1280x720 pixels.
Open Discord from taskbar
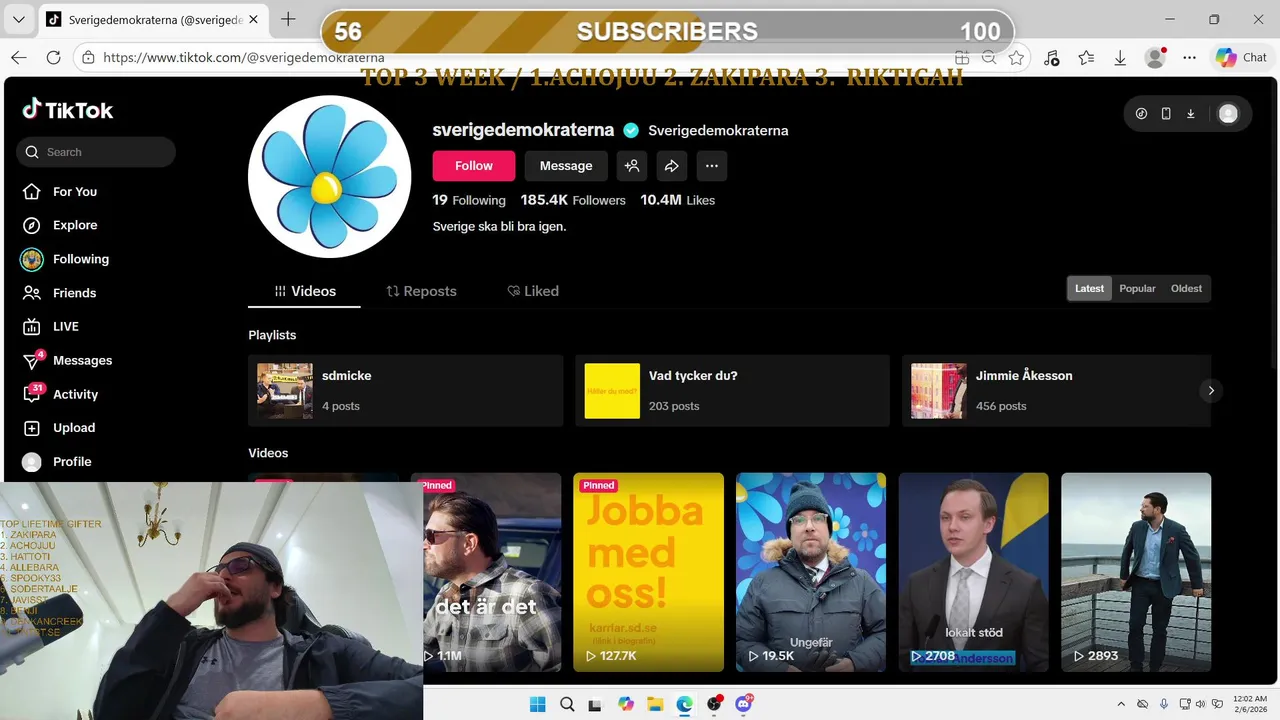coord(743,704)
